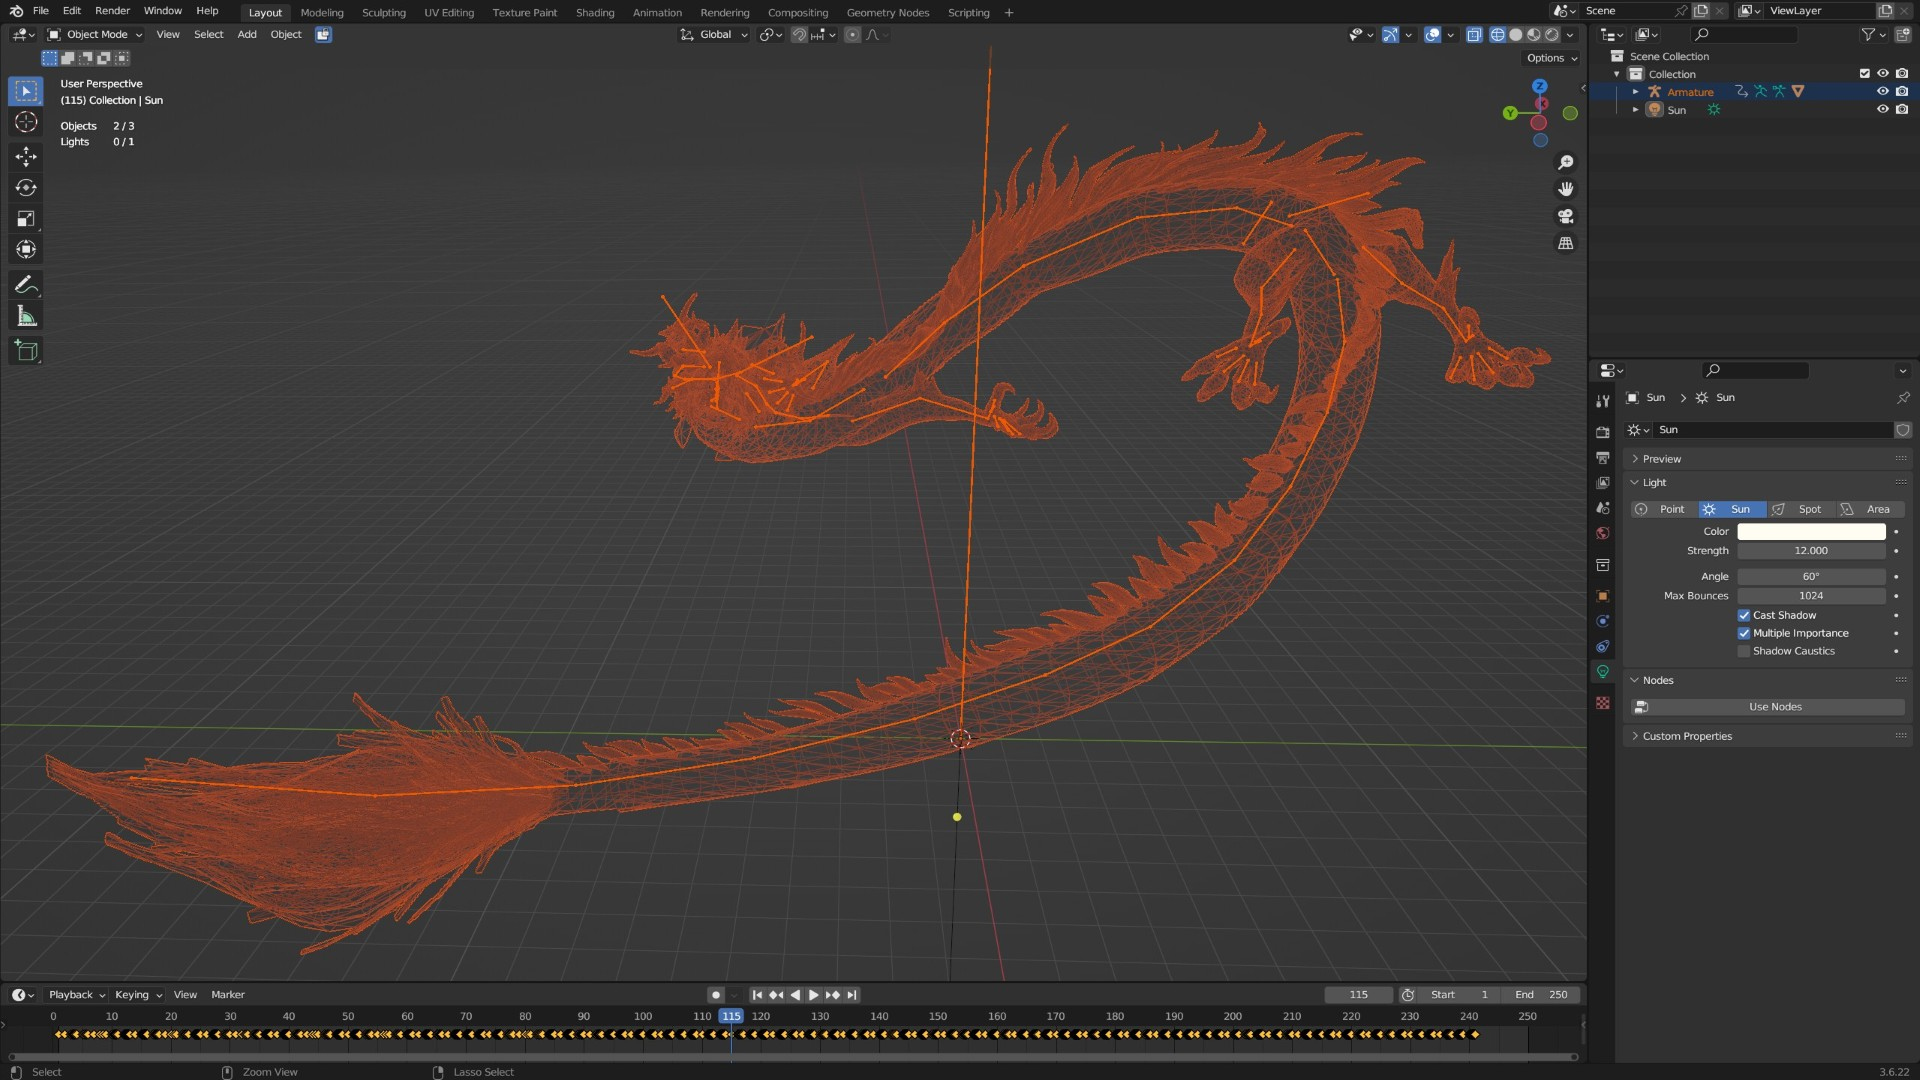
Task: Click the current frame field 115
Action: pyautogui.click(x=1358, y=995)
